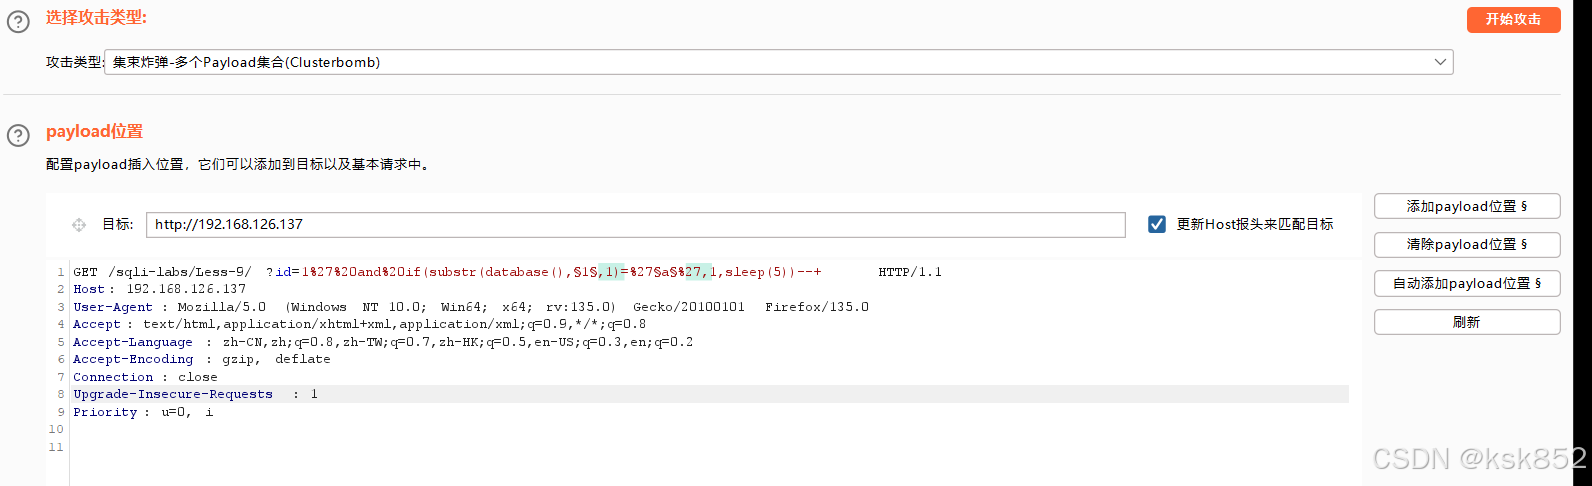Click the 目标 URL input field
1592x486 pixels.
click(x=635, y=224)
